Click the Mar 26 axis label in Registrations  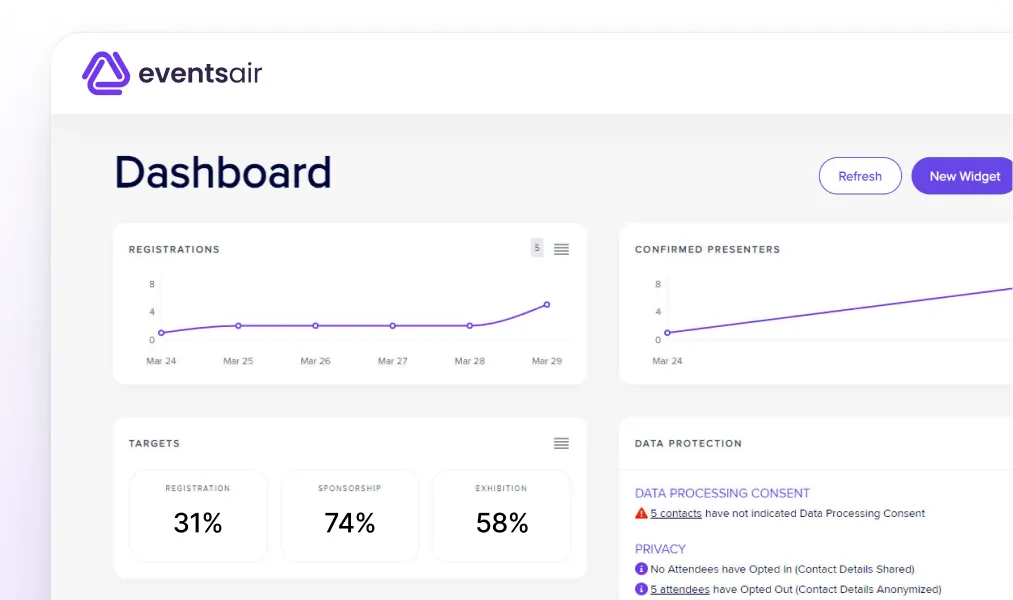[x=315, y=361]
